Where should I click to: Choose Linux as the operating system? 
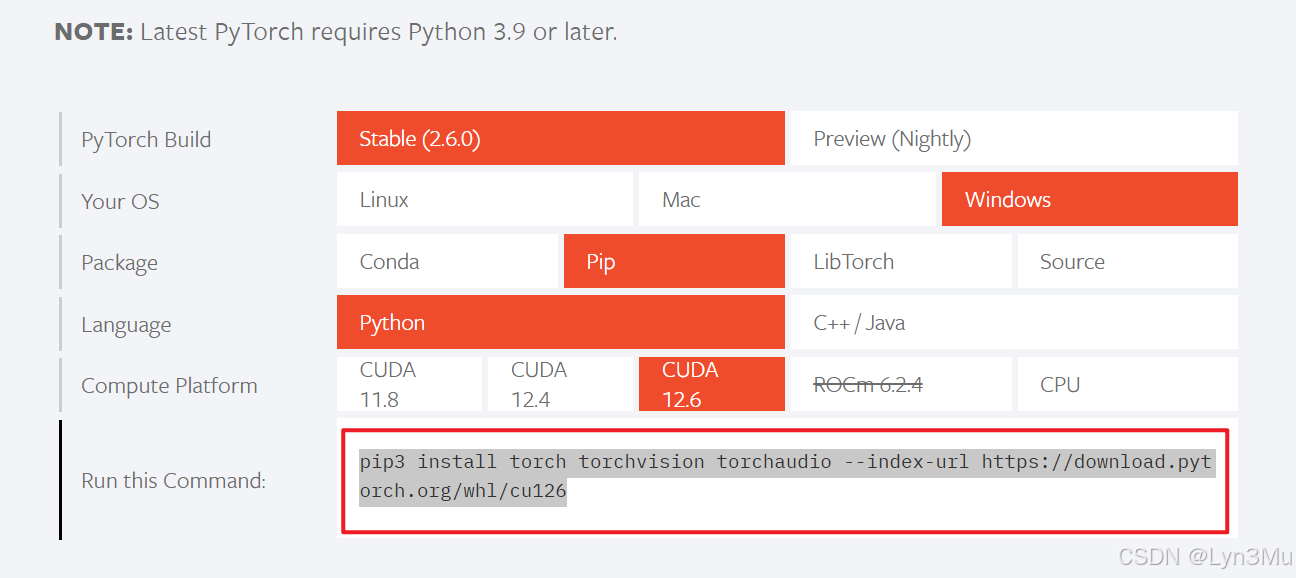484,199
